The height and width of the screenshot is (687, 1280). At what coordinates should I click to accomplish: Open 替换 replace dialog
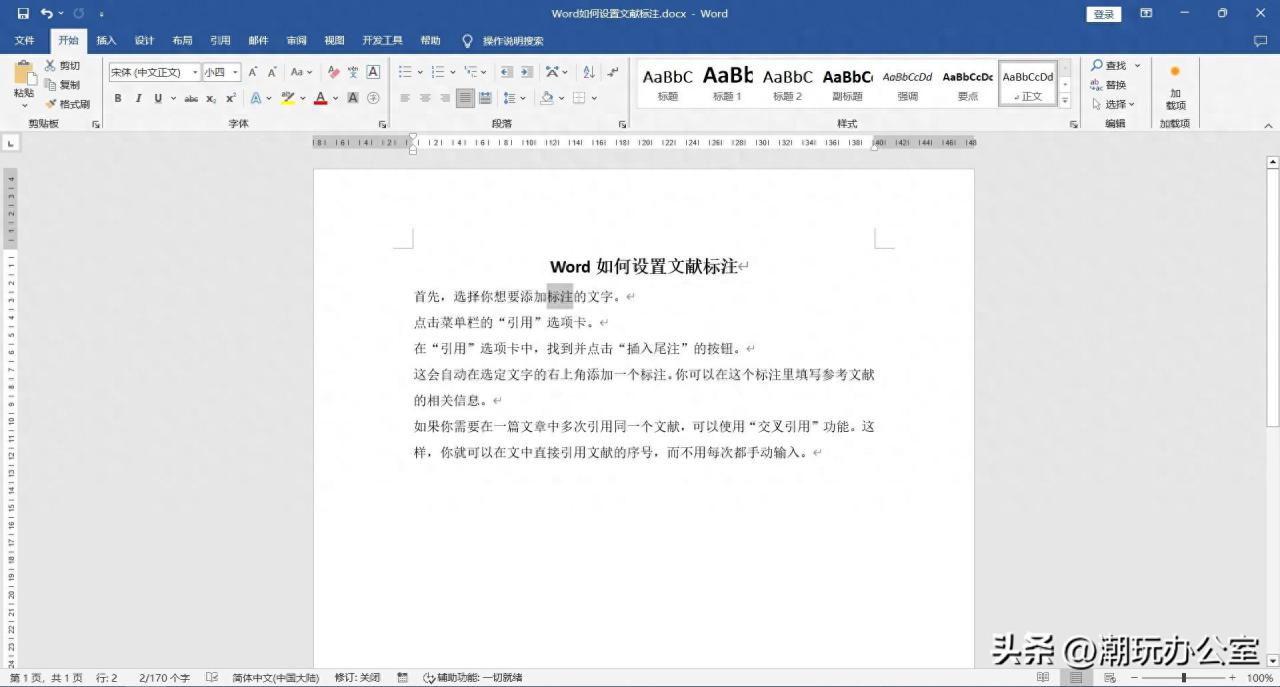1109,85
